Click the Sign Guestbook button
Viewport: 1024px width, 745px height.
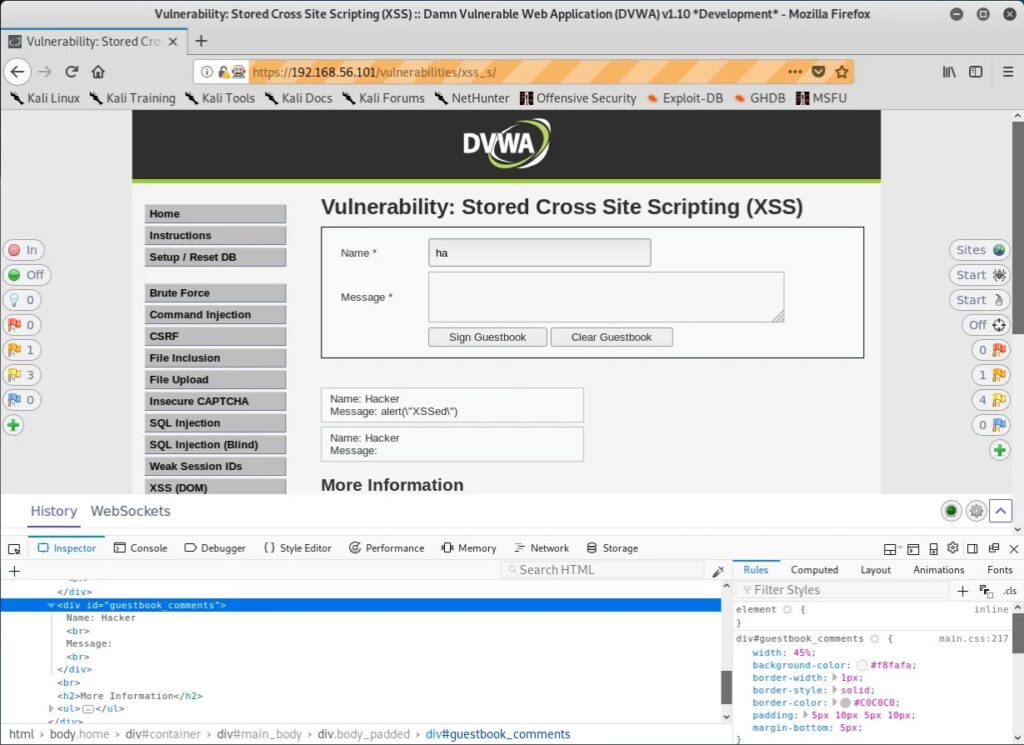pyautogui.click(x=487, y=337)
